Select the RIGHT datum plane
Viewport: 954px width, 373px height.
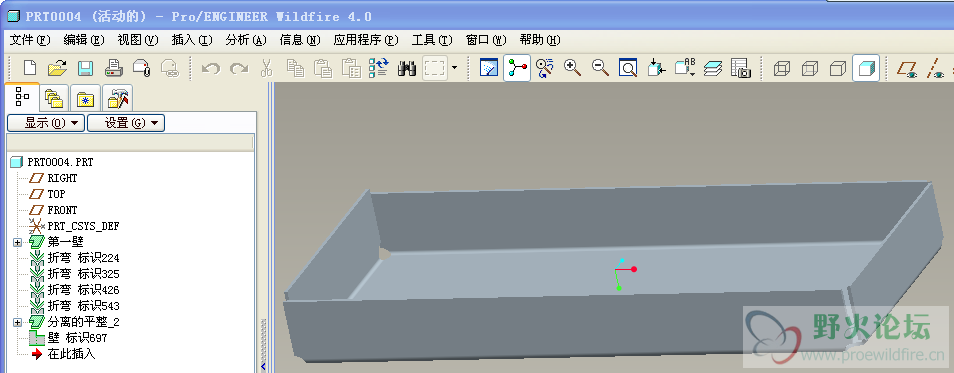[x=62, y=178]
